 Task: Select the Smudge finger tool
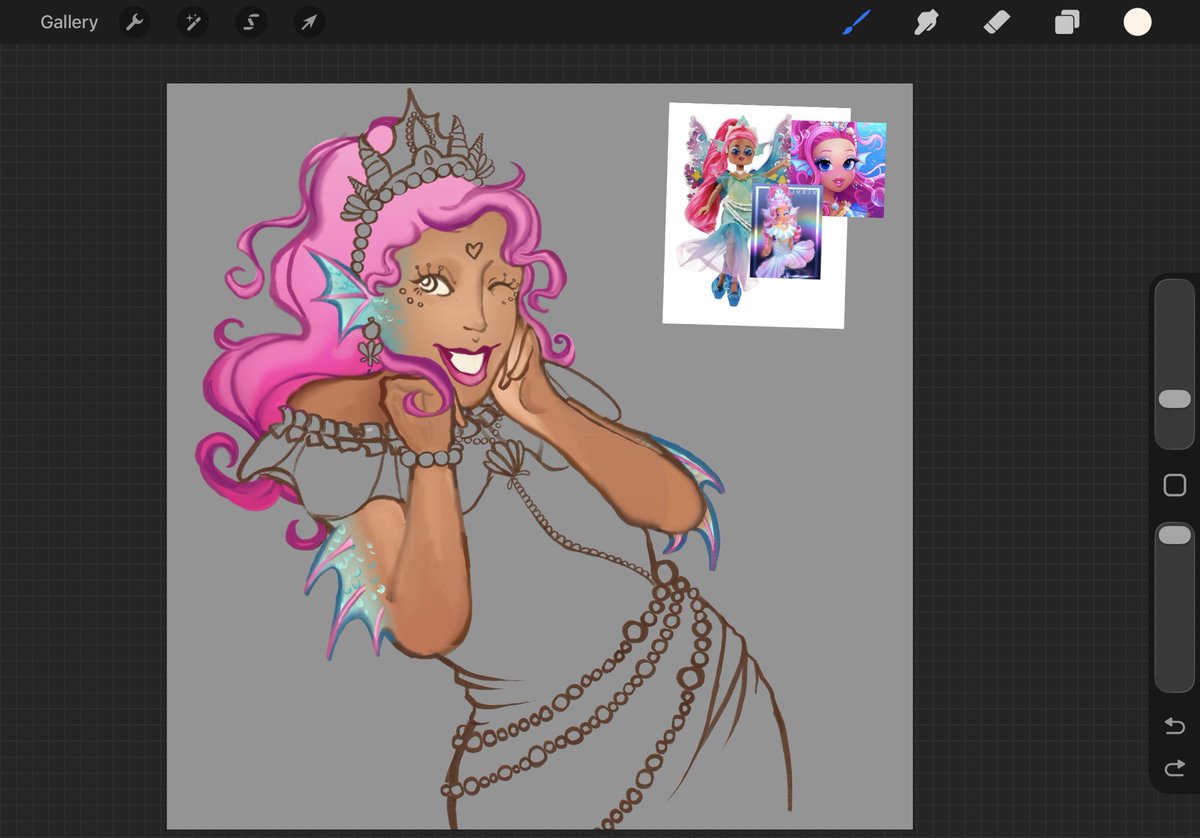(926, 22)
